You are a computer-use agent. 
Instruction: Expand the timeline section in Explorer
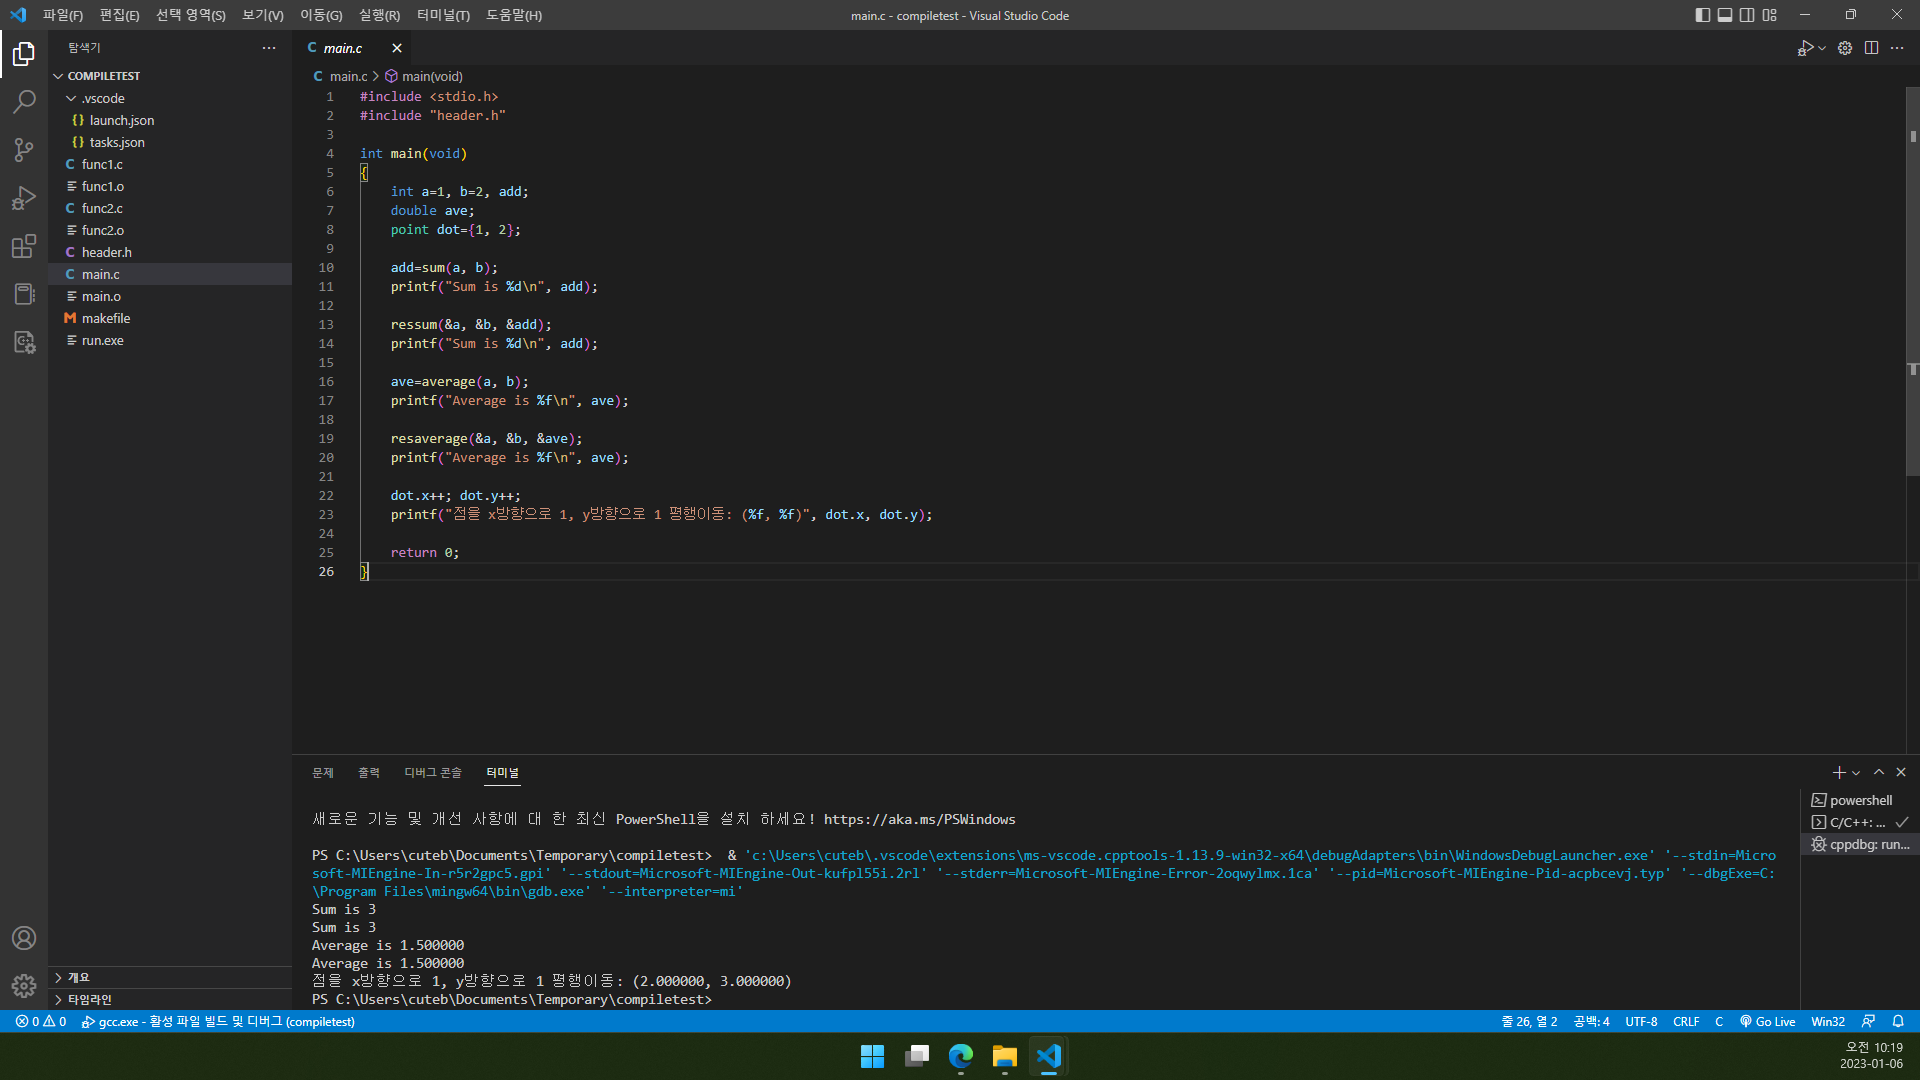click(x=170, y=1000)
